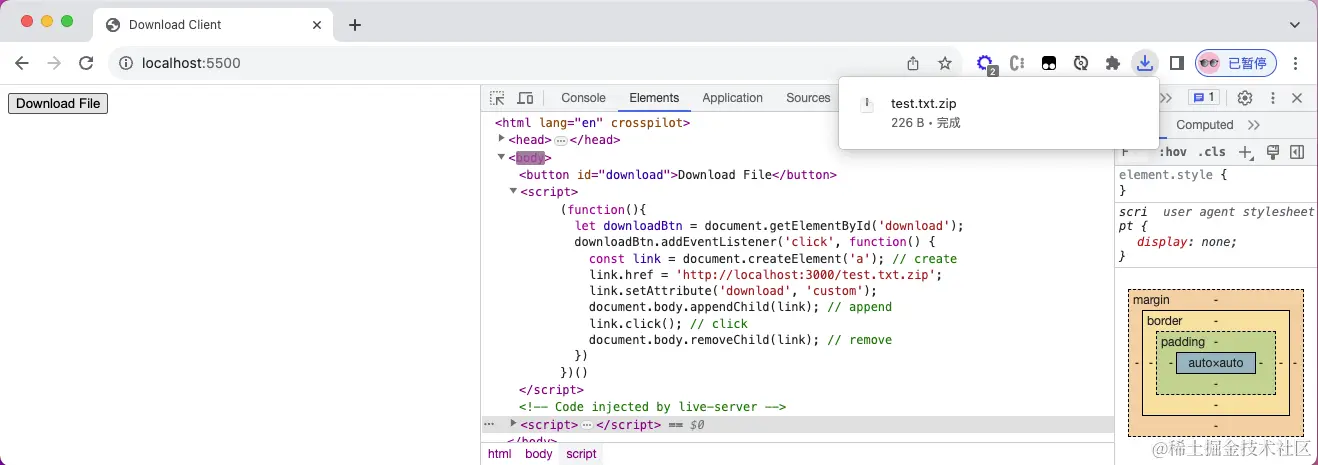Open Chrome three-dot menu
Image resolution: width=1318 pixels, height=465 pixels.
click(x=1296, y=63)
